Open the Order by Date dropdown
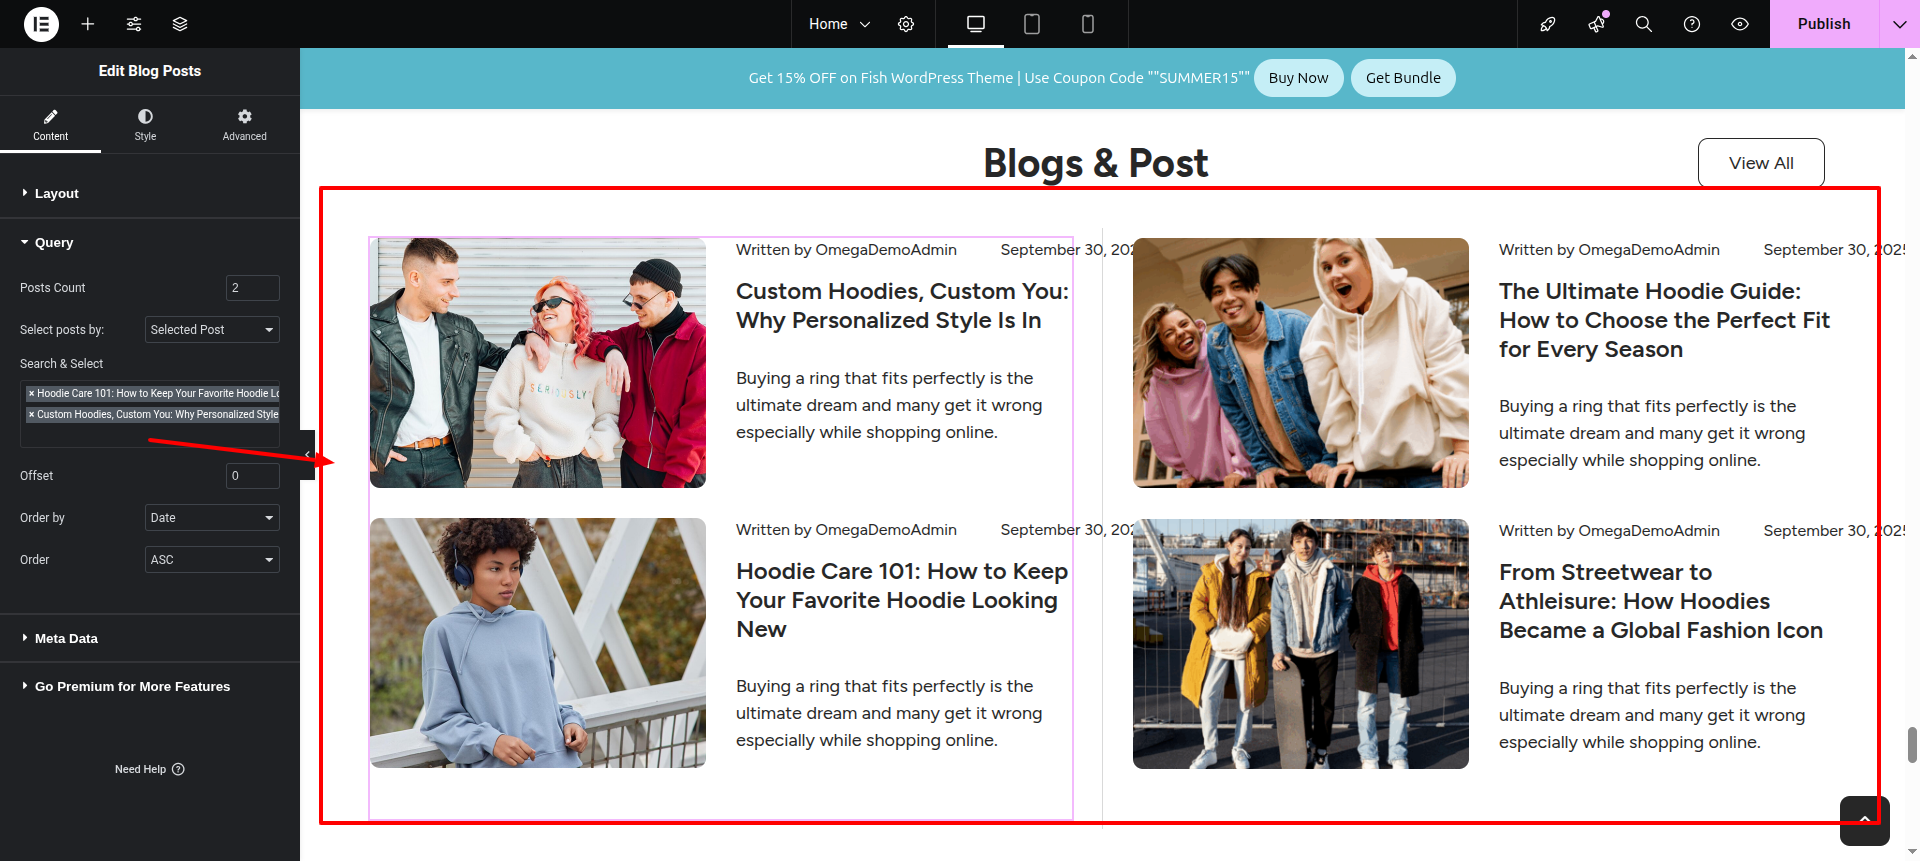 point(212,518)
